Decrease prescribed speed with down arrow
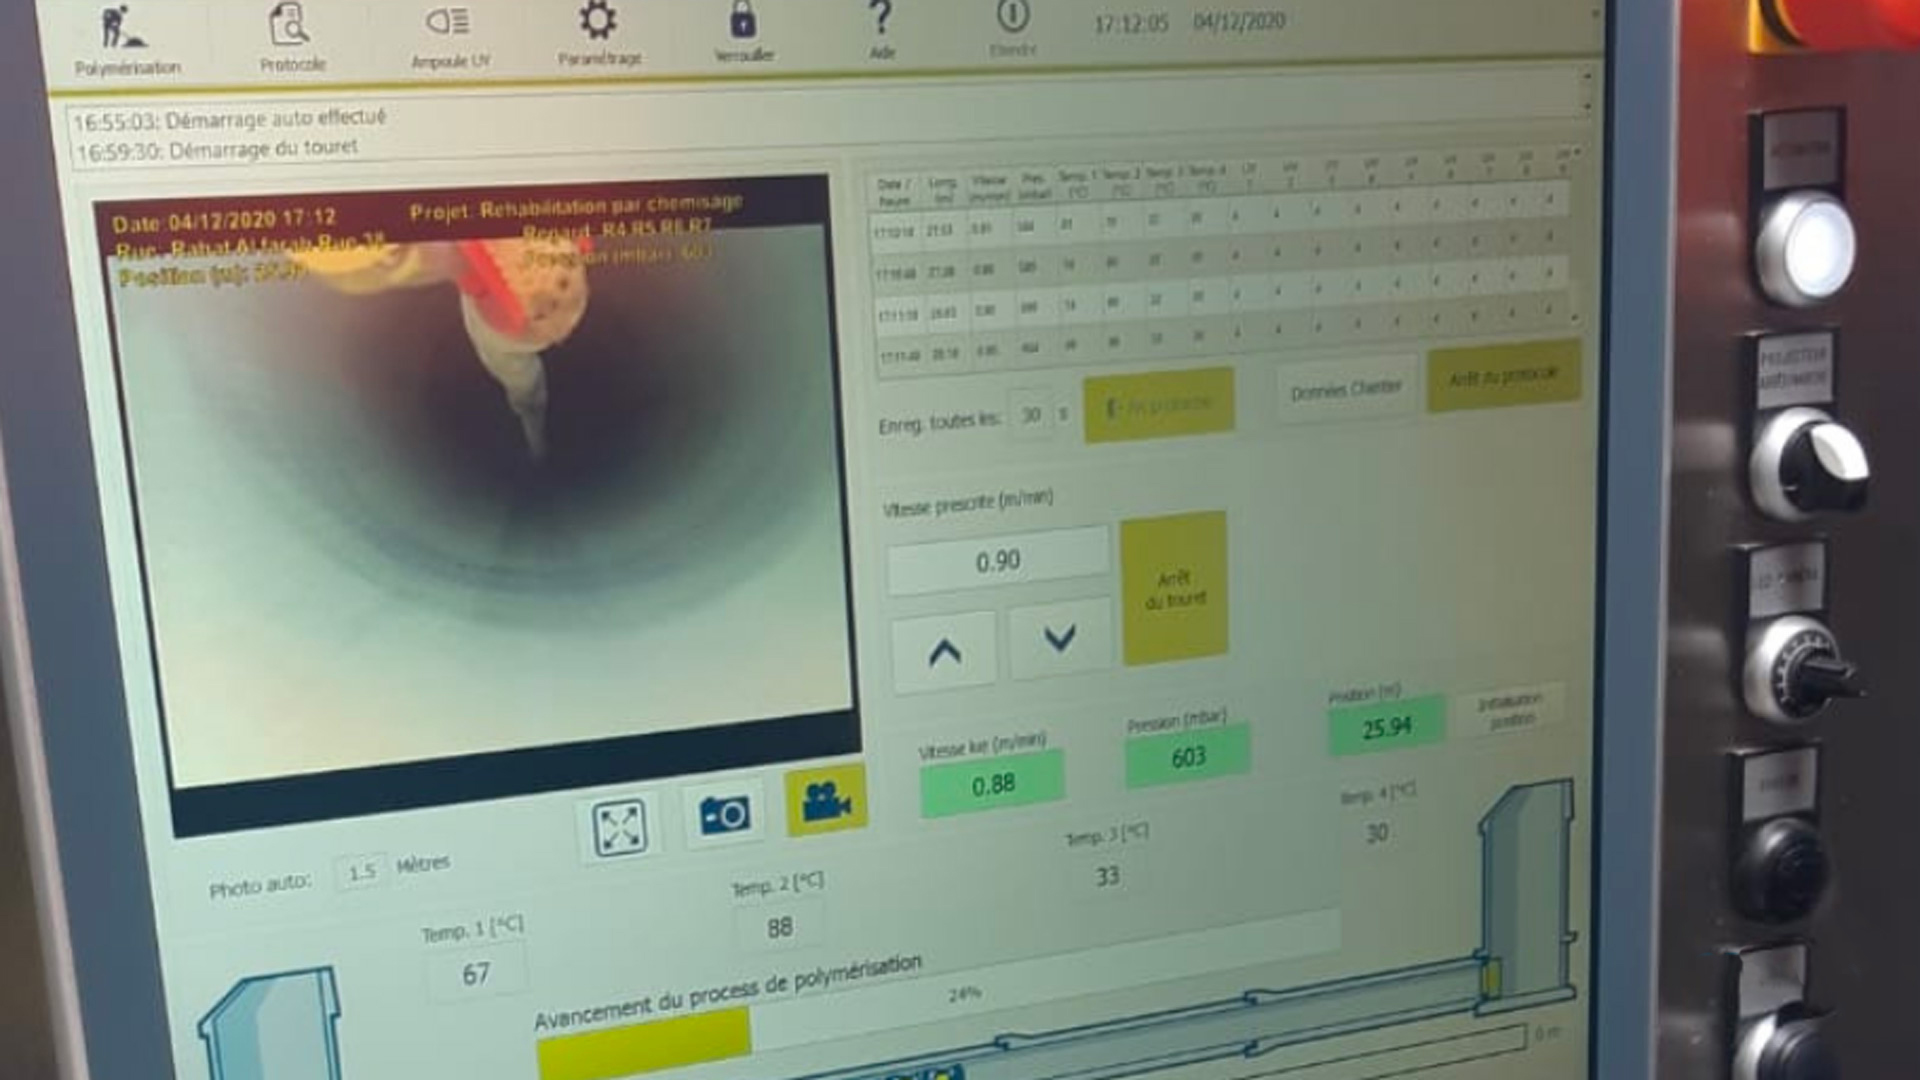 [1059, 637]
